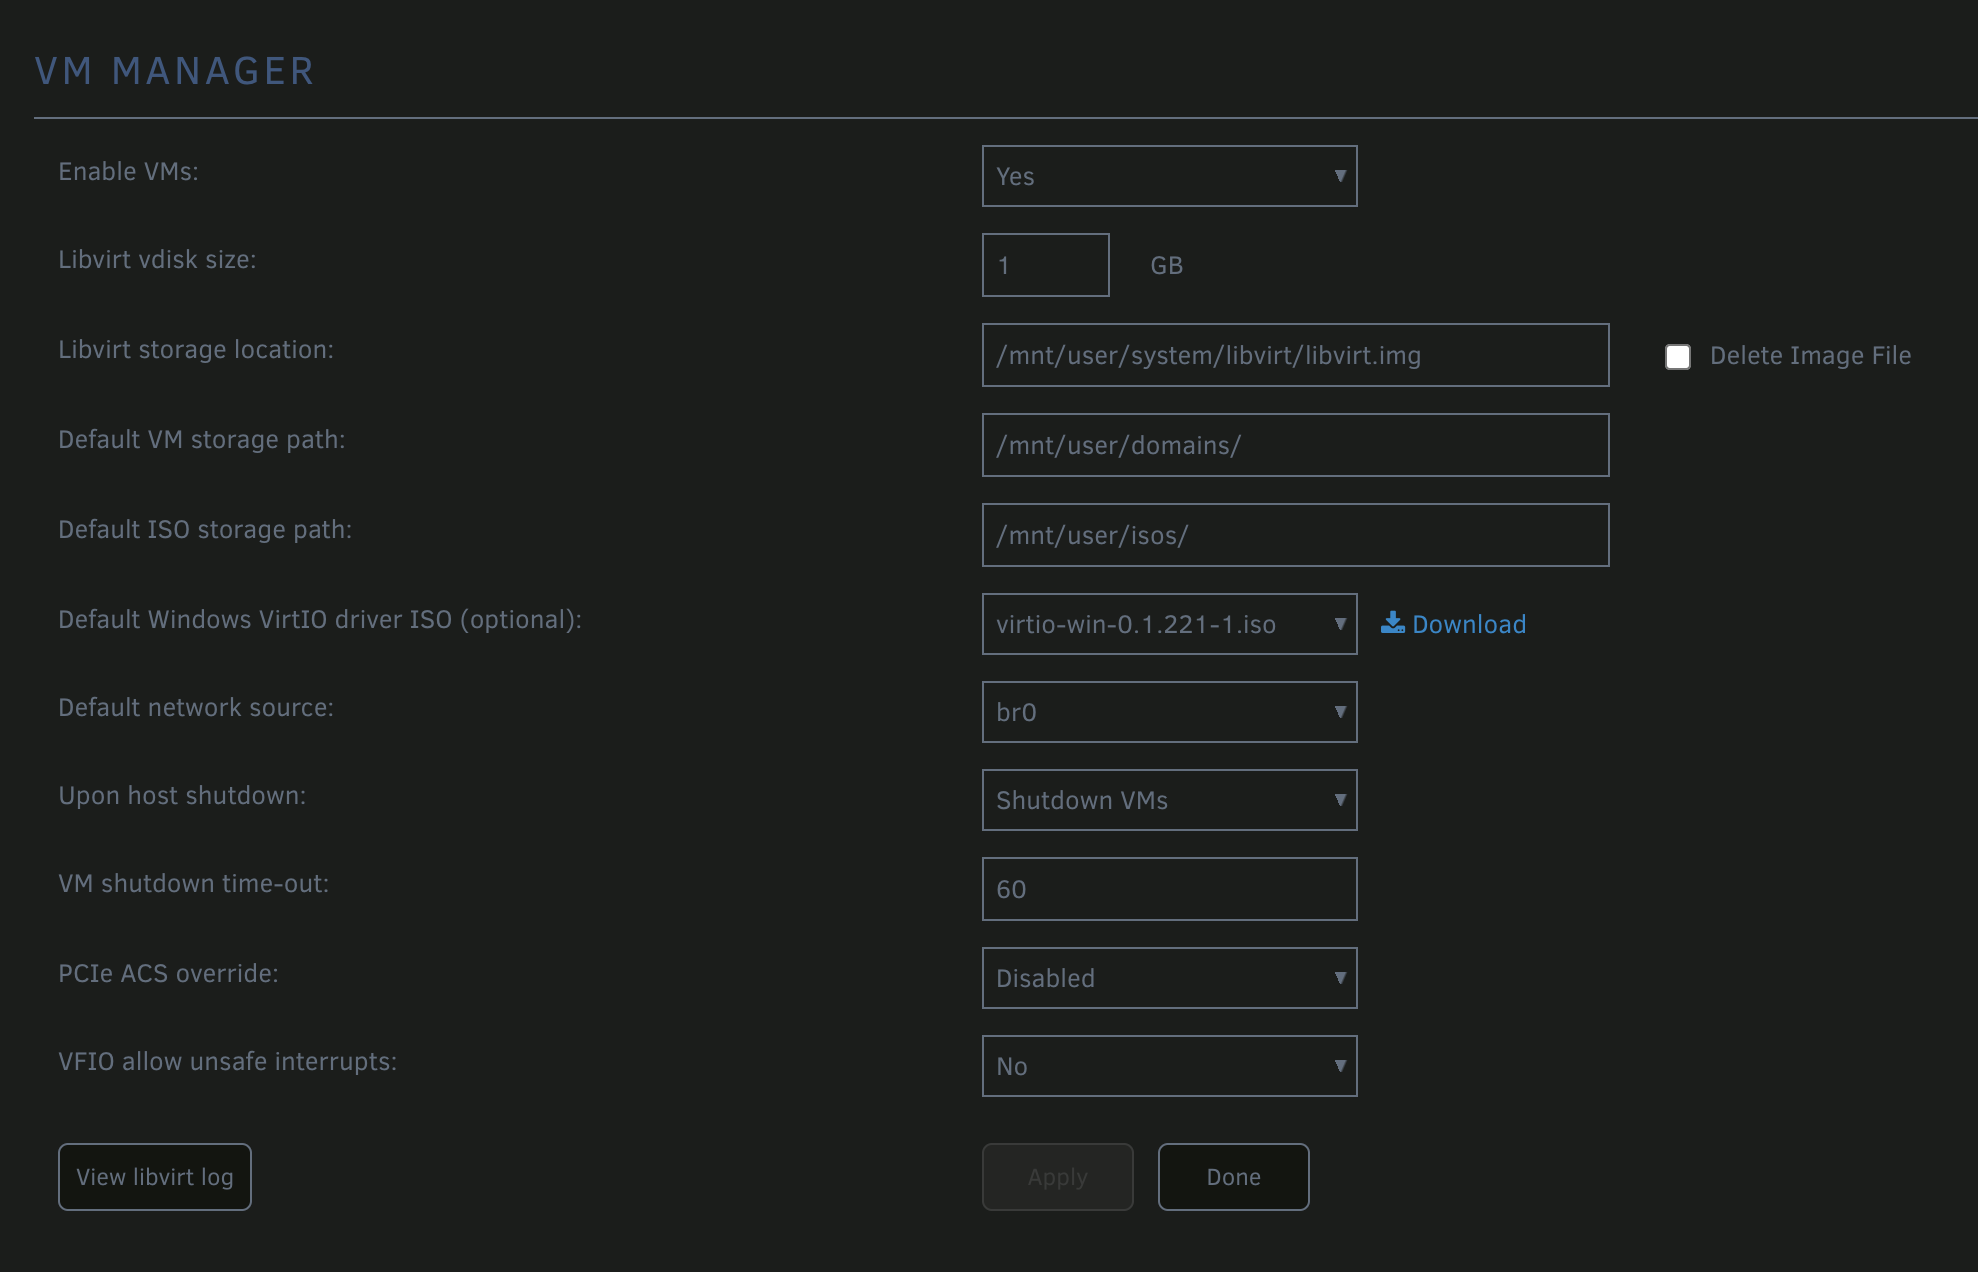The height and width of the screenshot is (1272, 1978).
Task: Tick the Delete Image File checkbox
Action: pos(1678,357)
